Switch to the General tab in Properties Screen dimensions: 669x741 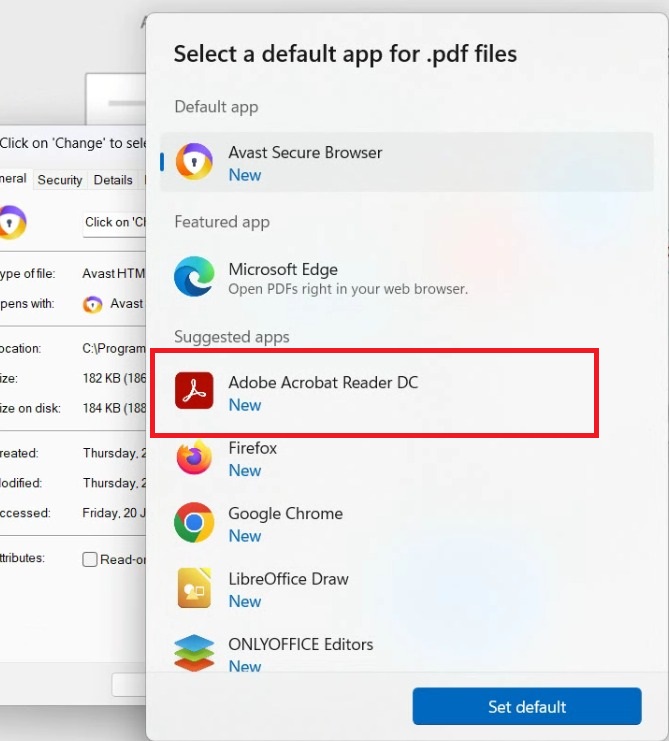14,179
